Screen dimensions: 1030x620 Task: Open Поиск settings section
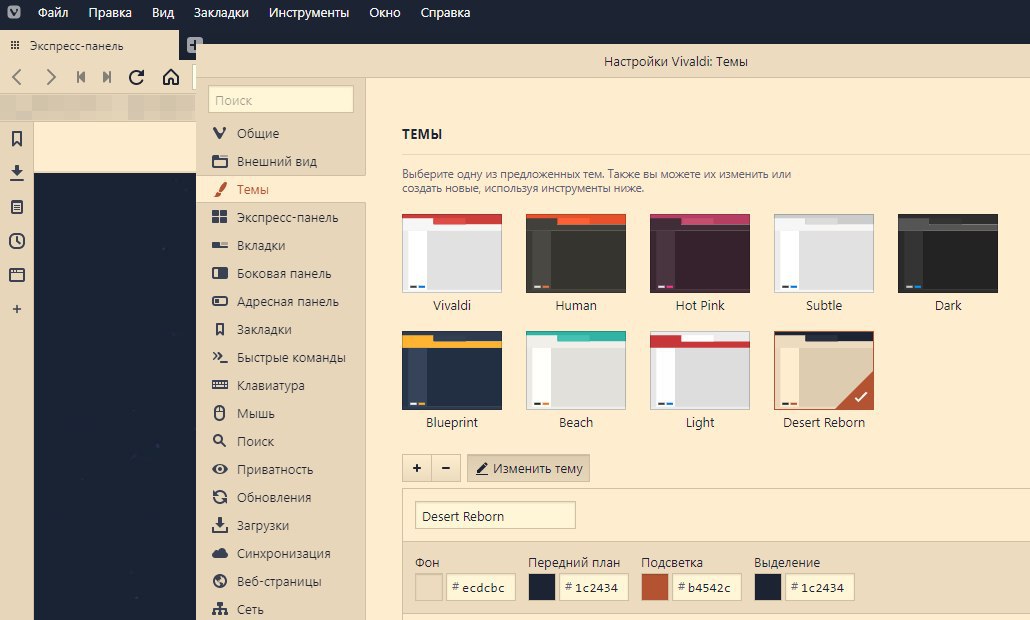(281, 441)
